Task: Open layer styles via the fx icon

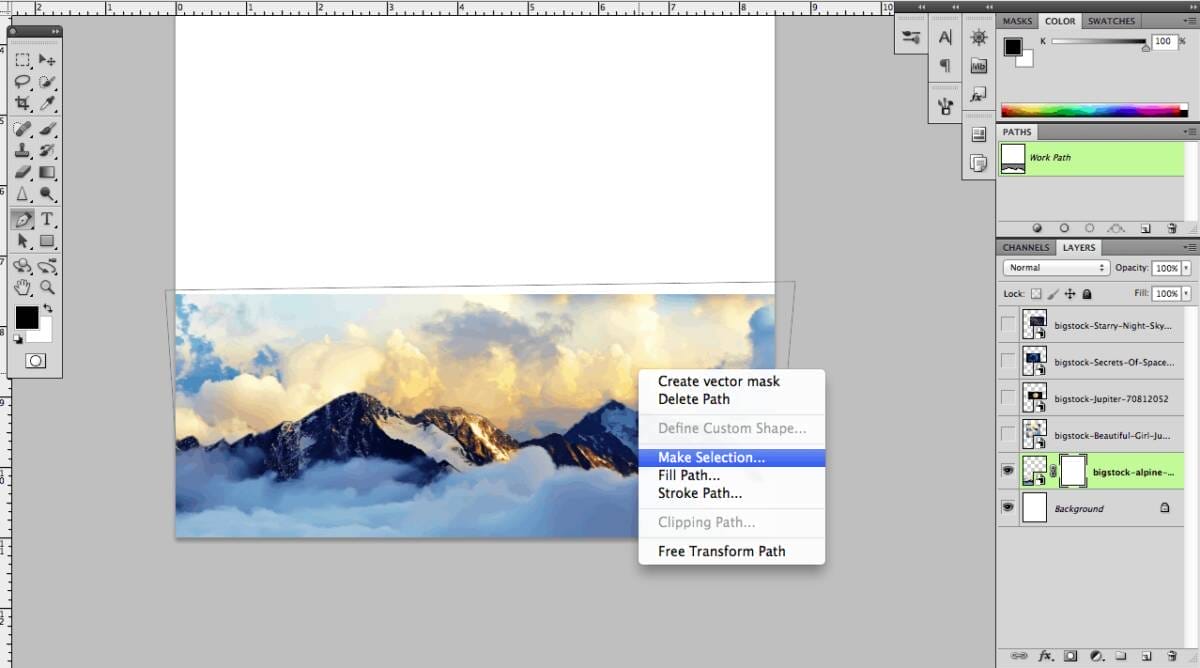Action: click(1045, 656)
